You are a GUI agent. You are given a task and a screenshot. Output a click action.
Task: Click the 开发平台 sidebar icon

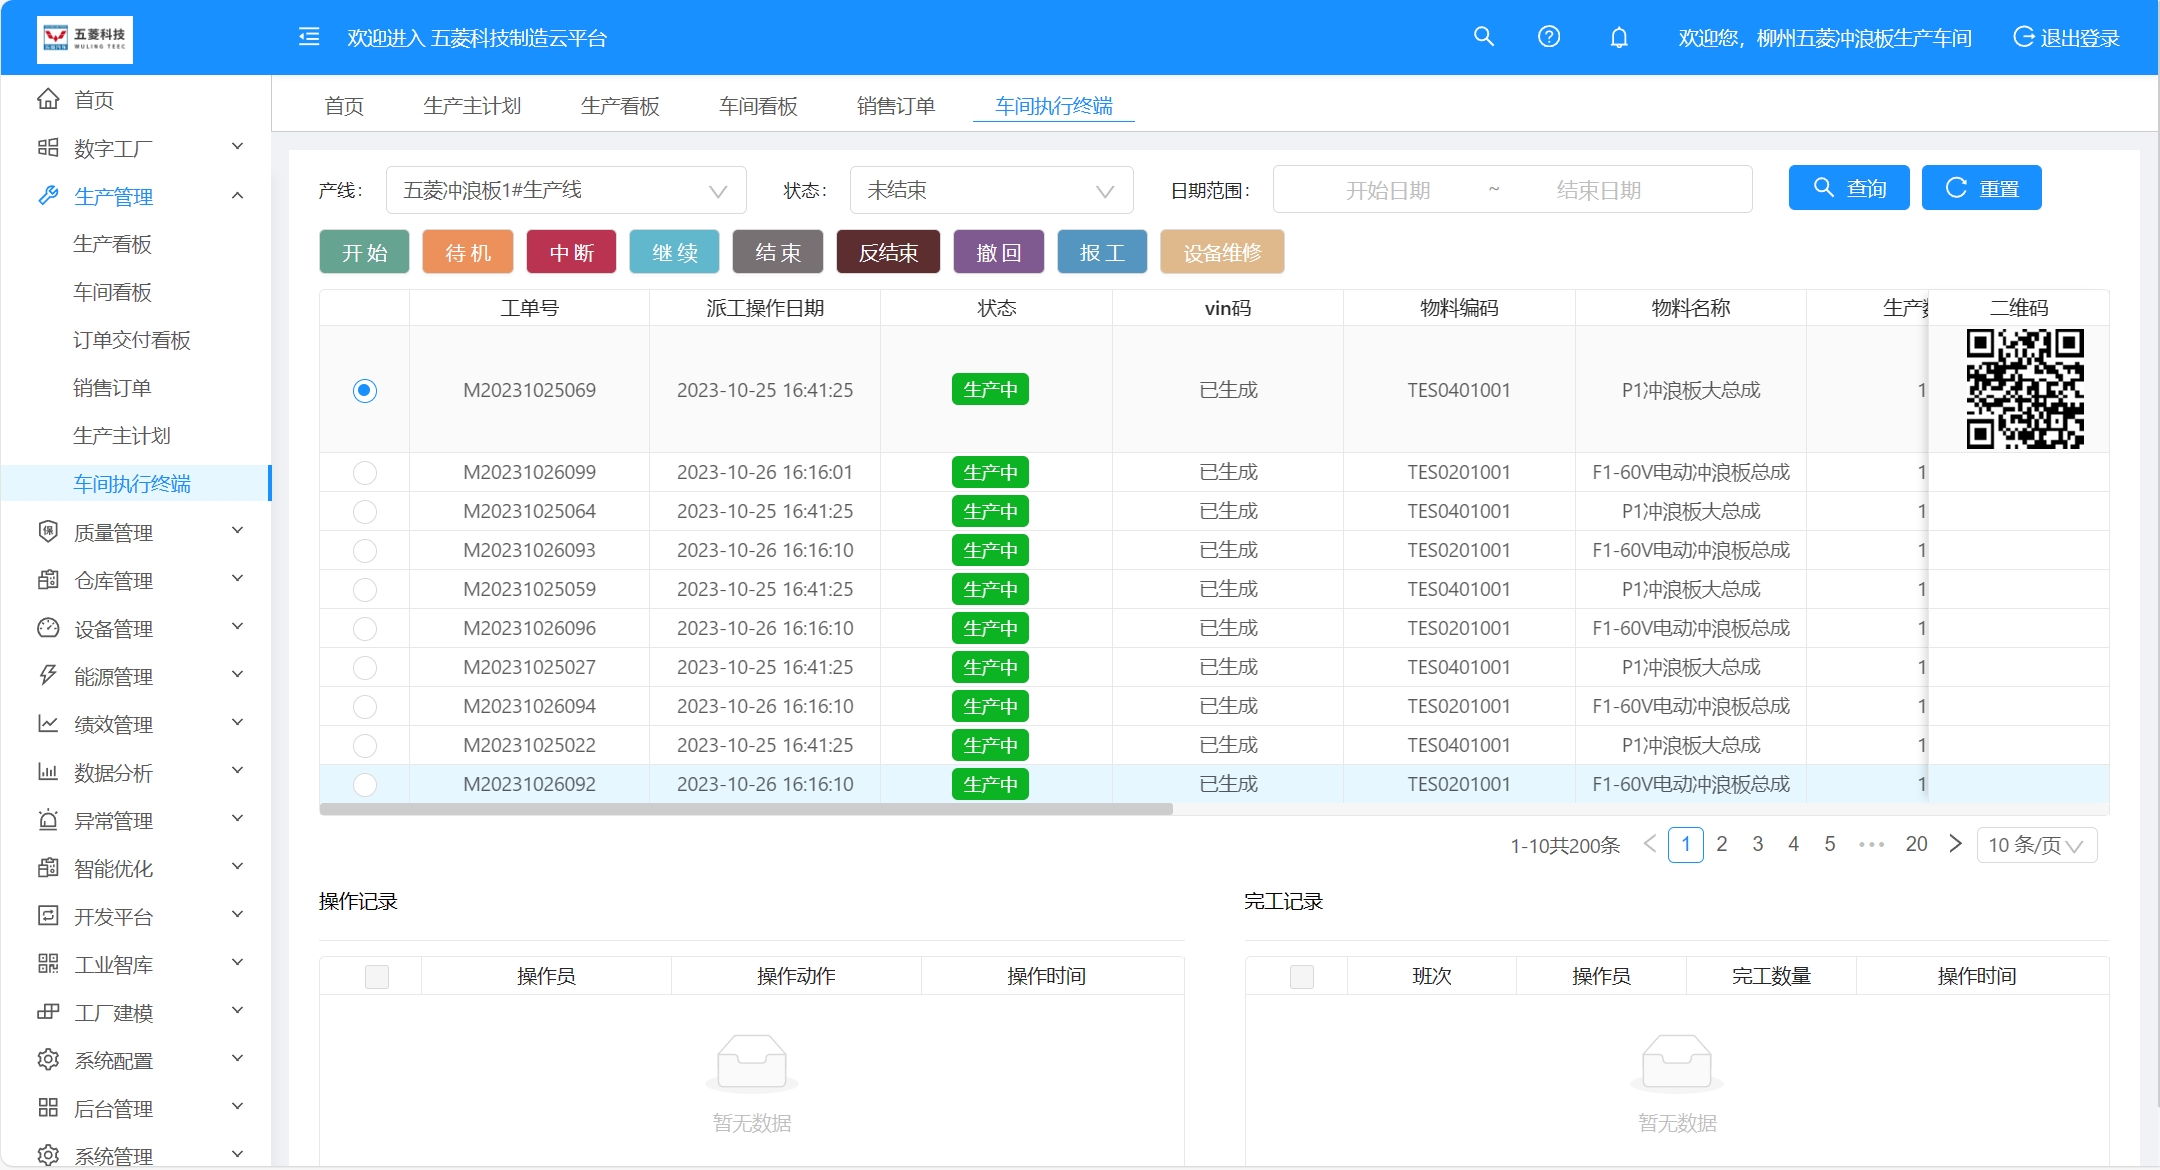point(48,915)
